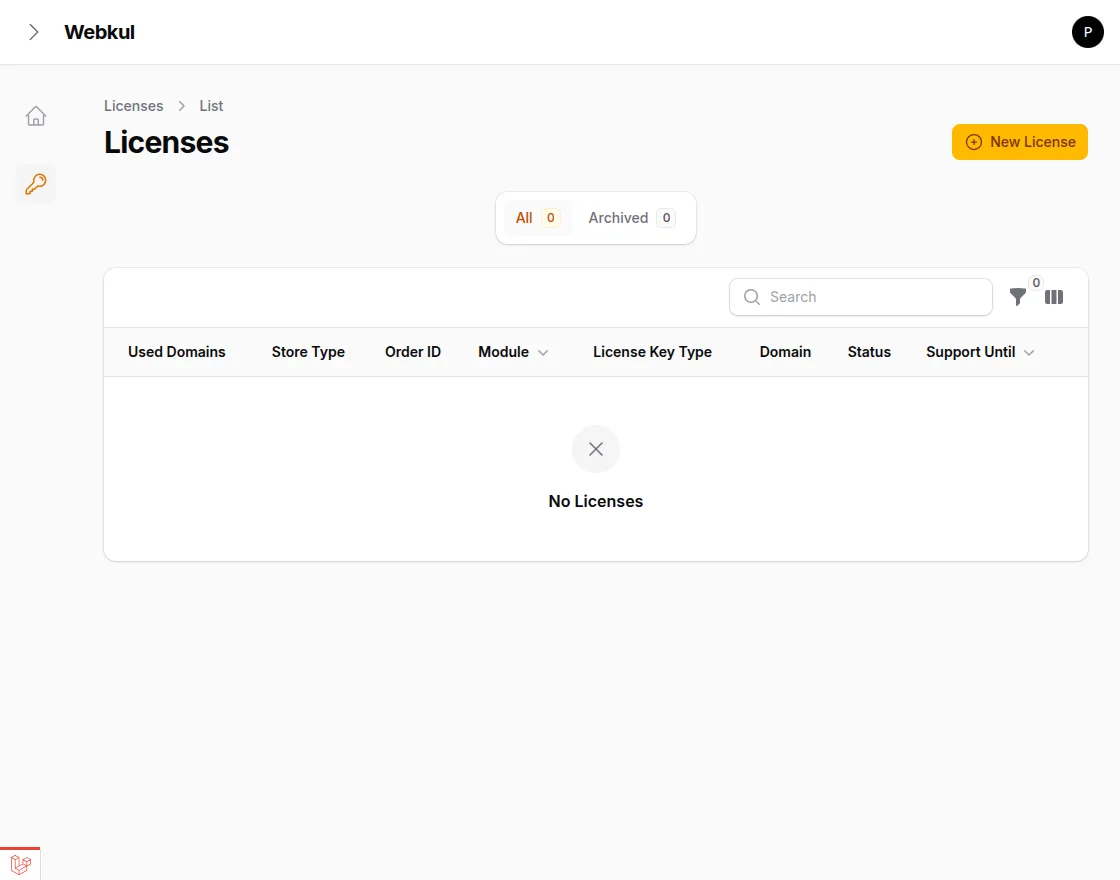
Task: Open the Support Until dropdown chevron
Action: (x=1029, y=352)
